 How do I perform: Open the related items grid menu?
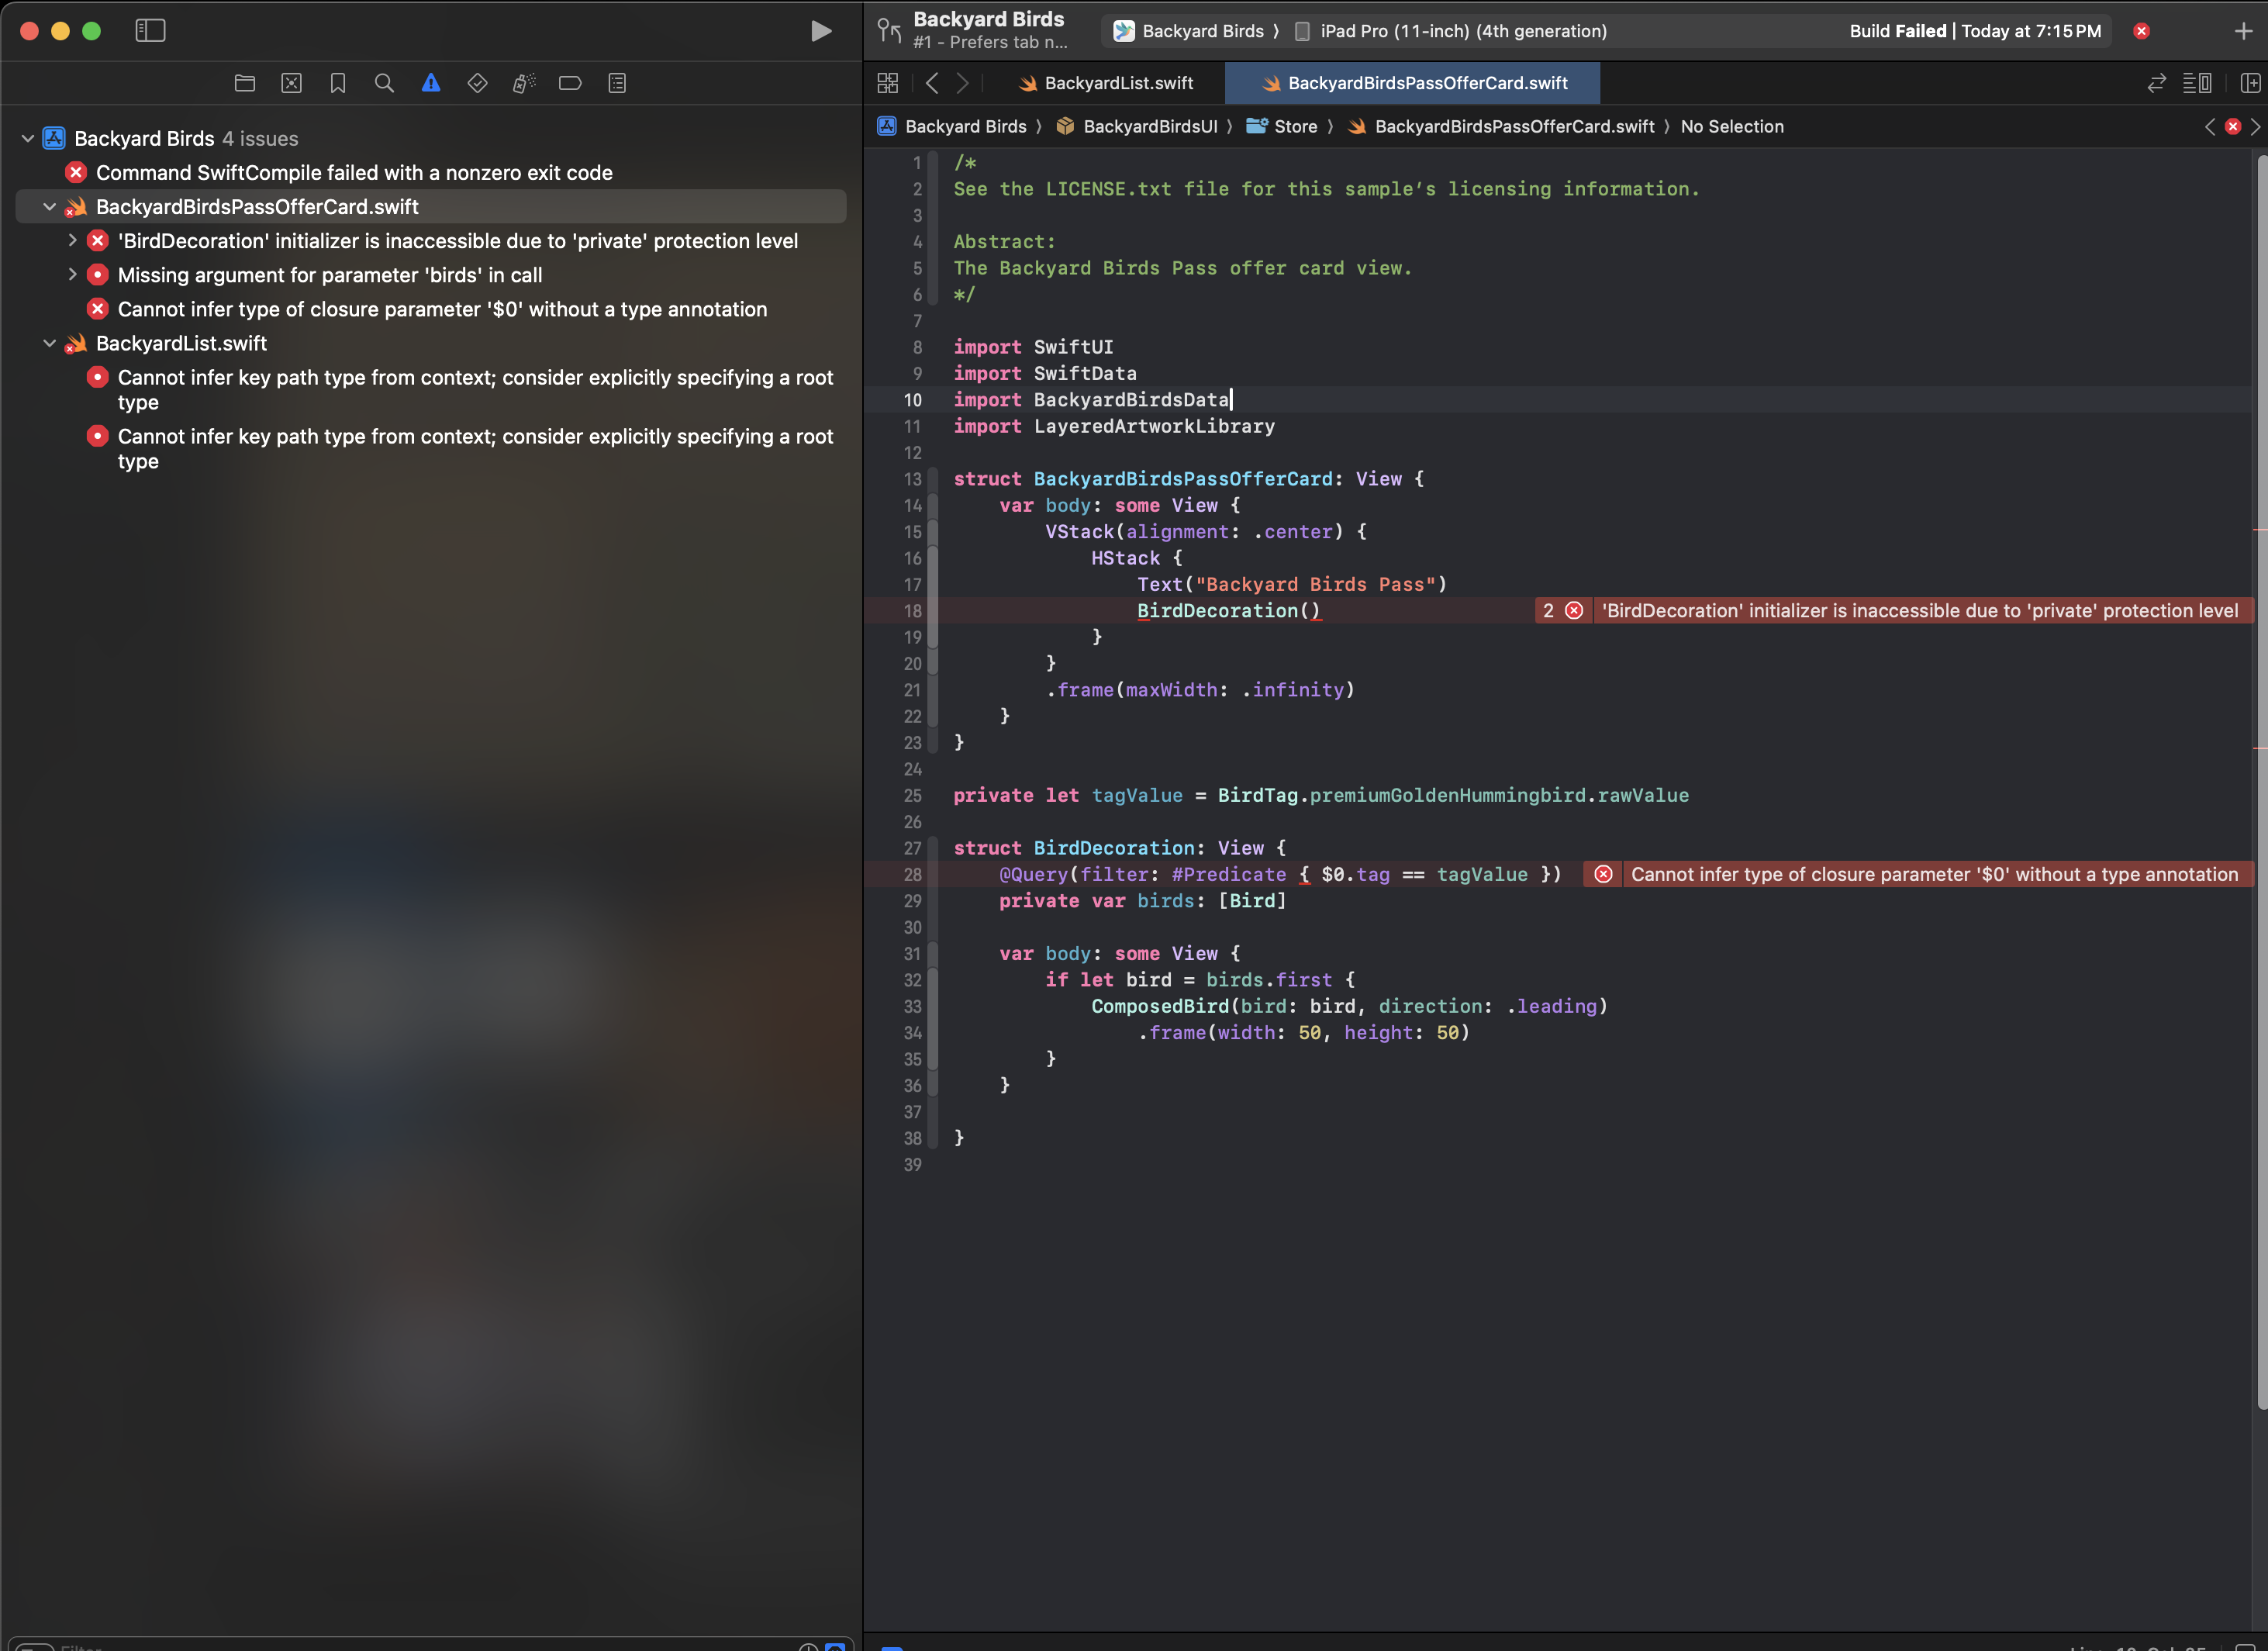(887, 83)
